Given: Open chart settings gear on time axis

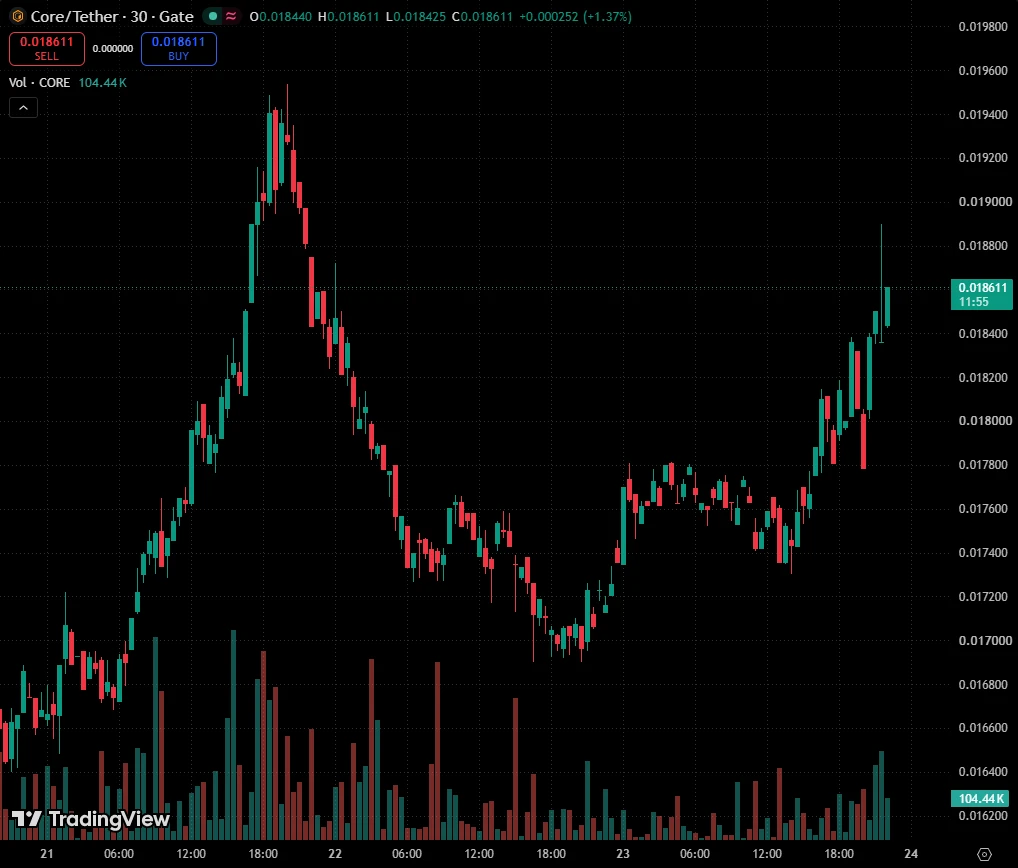Looking at the screenshot, I should 984,854.
